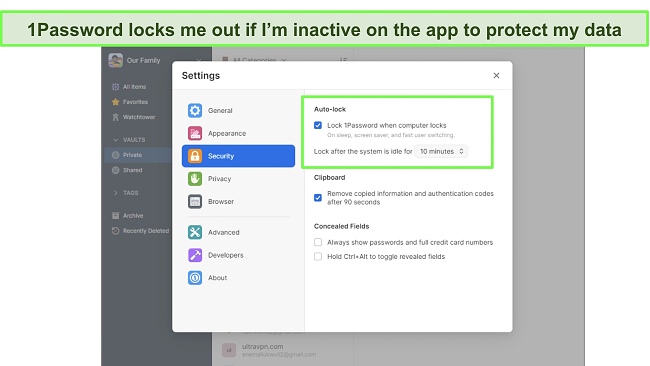Click the Settings dialog title
The height and width of the screenshot is (366, 650).
point(201,75)
